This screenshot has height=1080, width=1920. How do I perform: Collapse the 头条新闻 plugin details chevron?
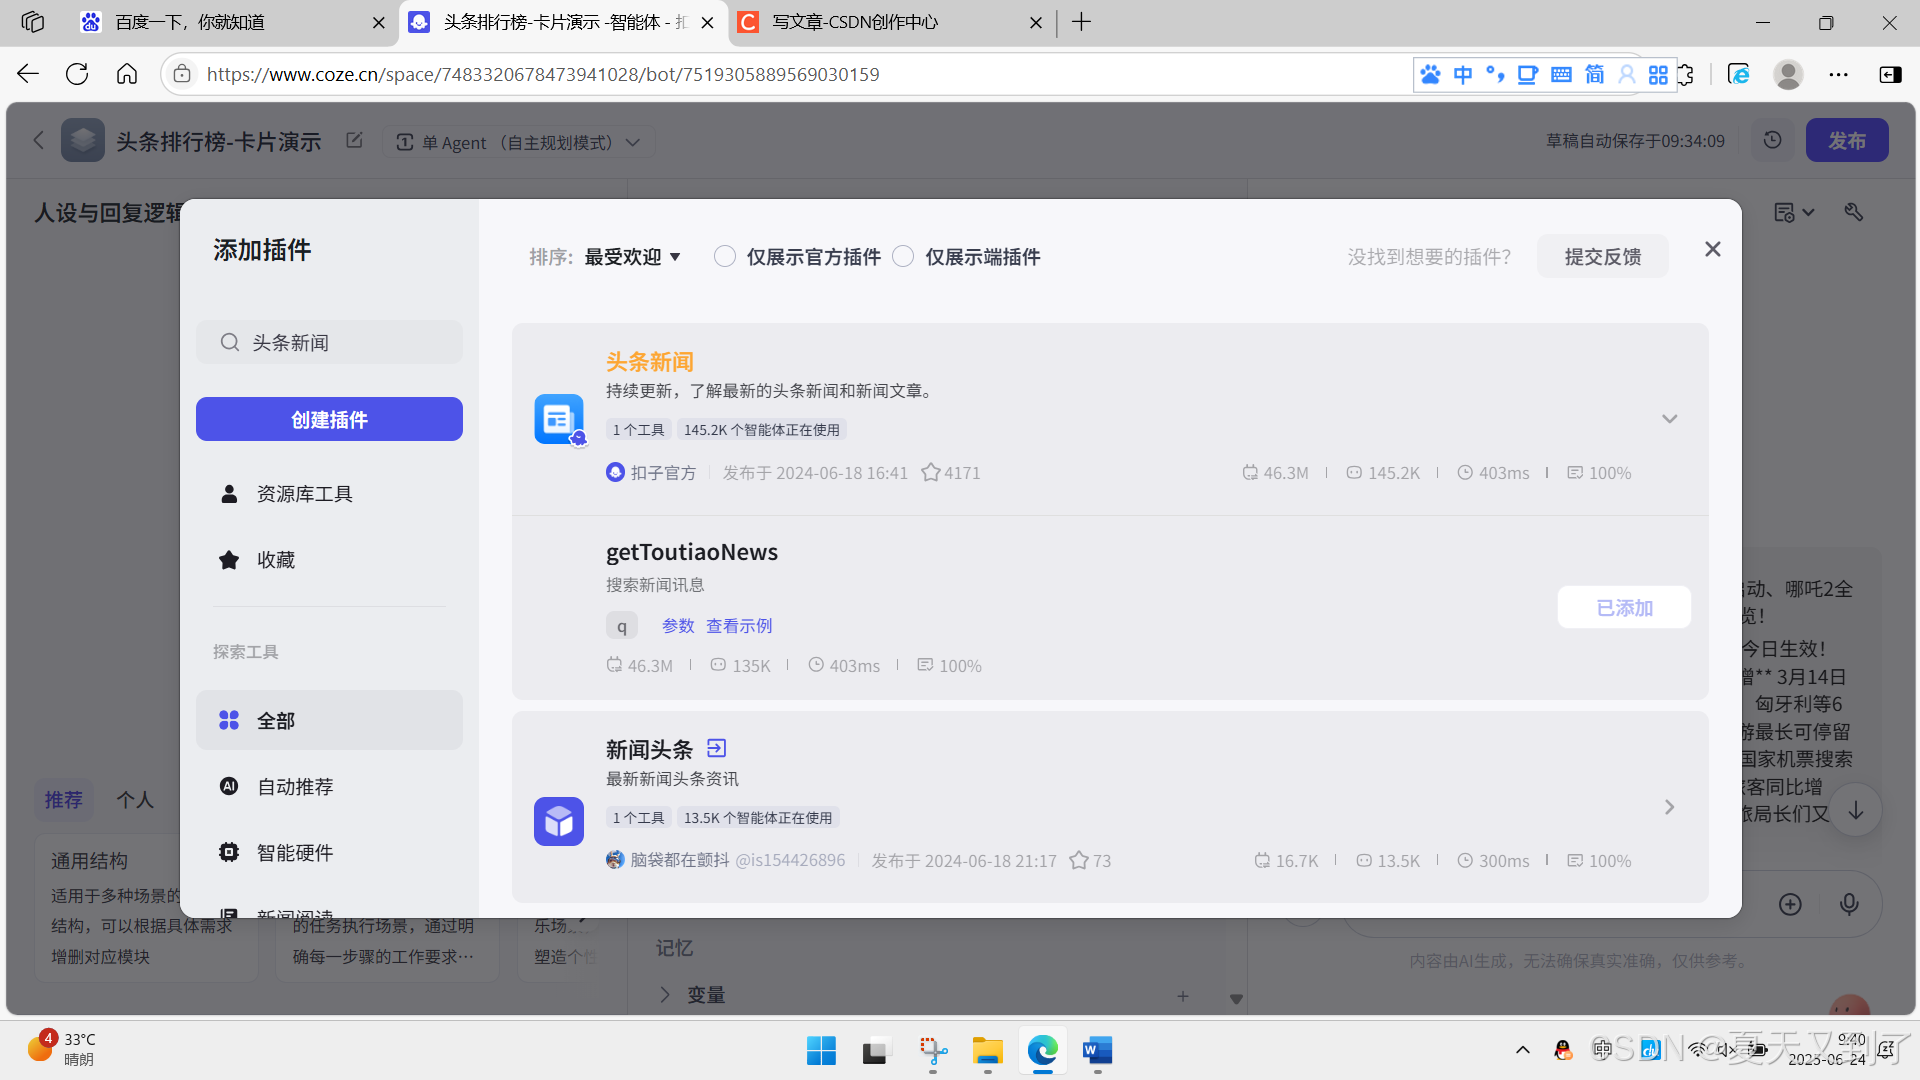click(x=1669, y=419)
